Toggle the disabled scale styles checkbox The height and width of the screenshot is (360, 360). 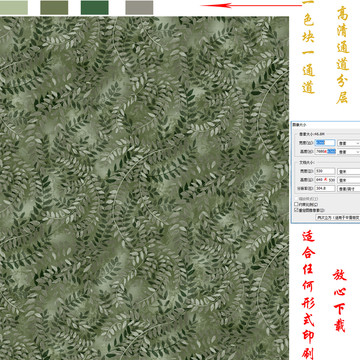click(x=296, y=199)
